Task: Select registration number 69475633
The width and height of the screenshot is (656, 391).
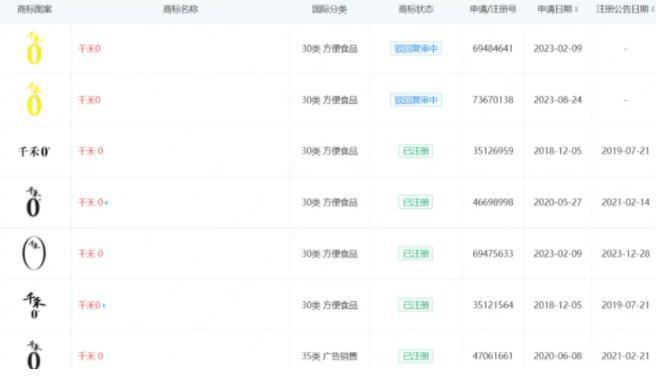Action: 493,253
